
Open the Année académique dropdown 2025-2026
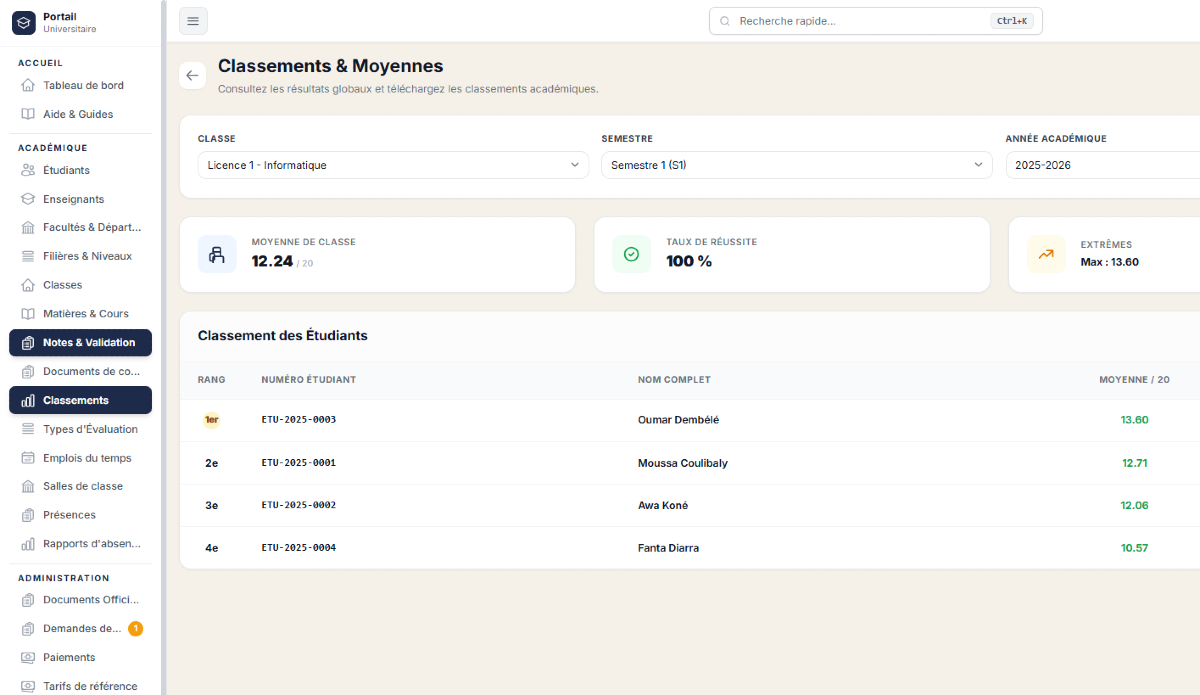point(1103,165)
